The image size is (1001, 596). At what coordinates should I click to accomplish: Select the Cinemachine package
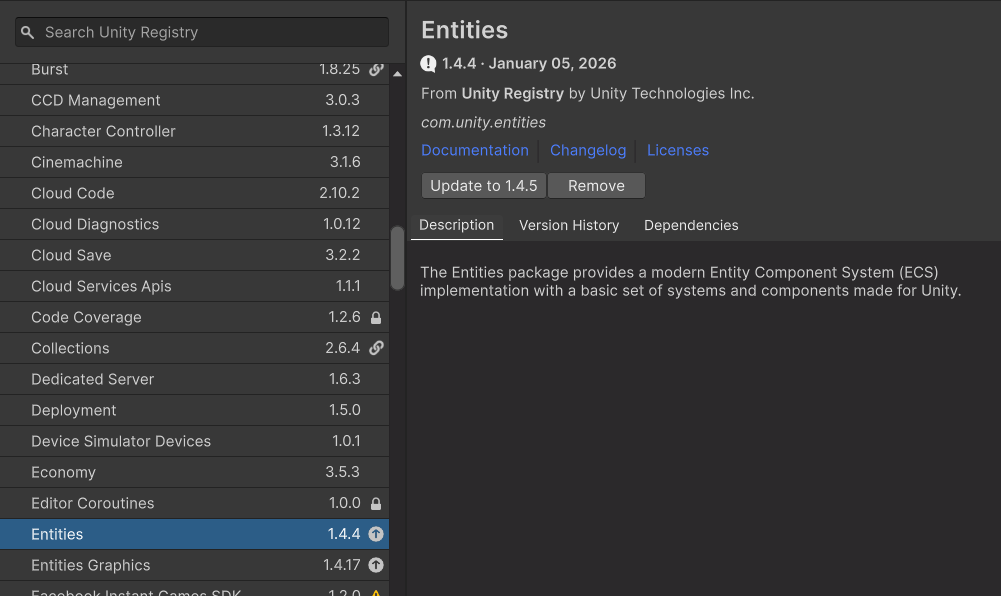[194, 162]
